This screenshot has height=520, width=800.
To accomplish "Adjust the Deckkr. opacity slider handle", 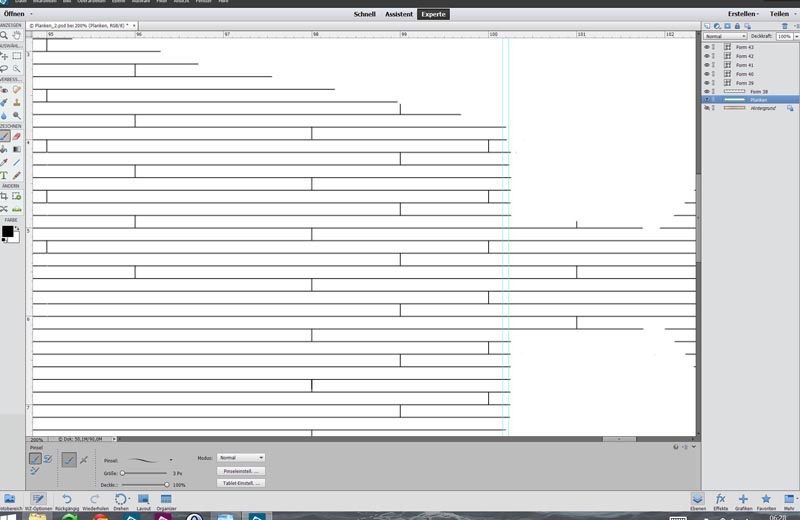I will click(166, 485).
